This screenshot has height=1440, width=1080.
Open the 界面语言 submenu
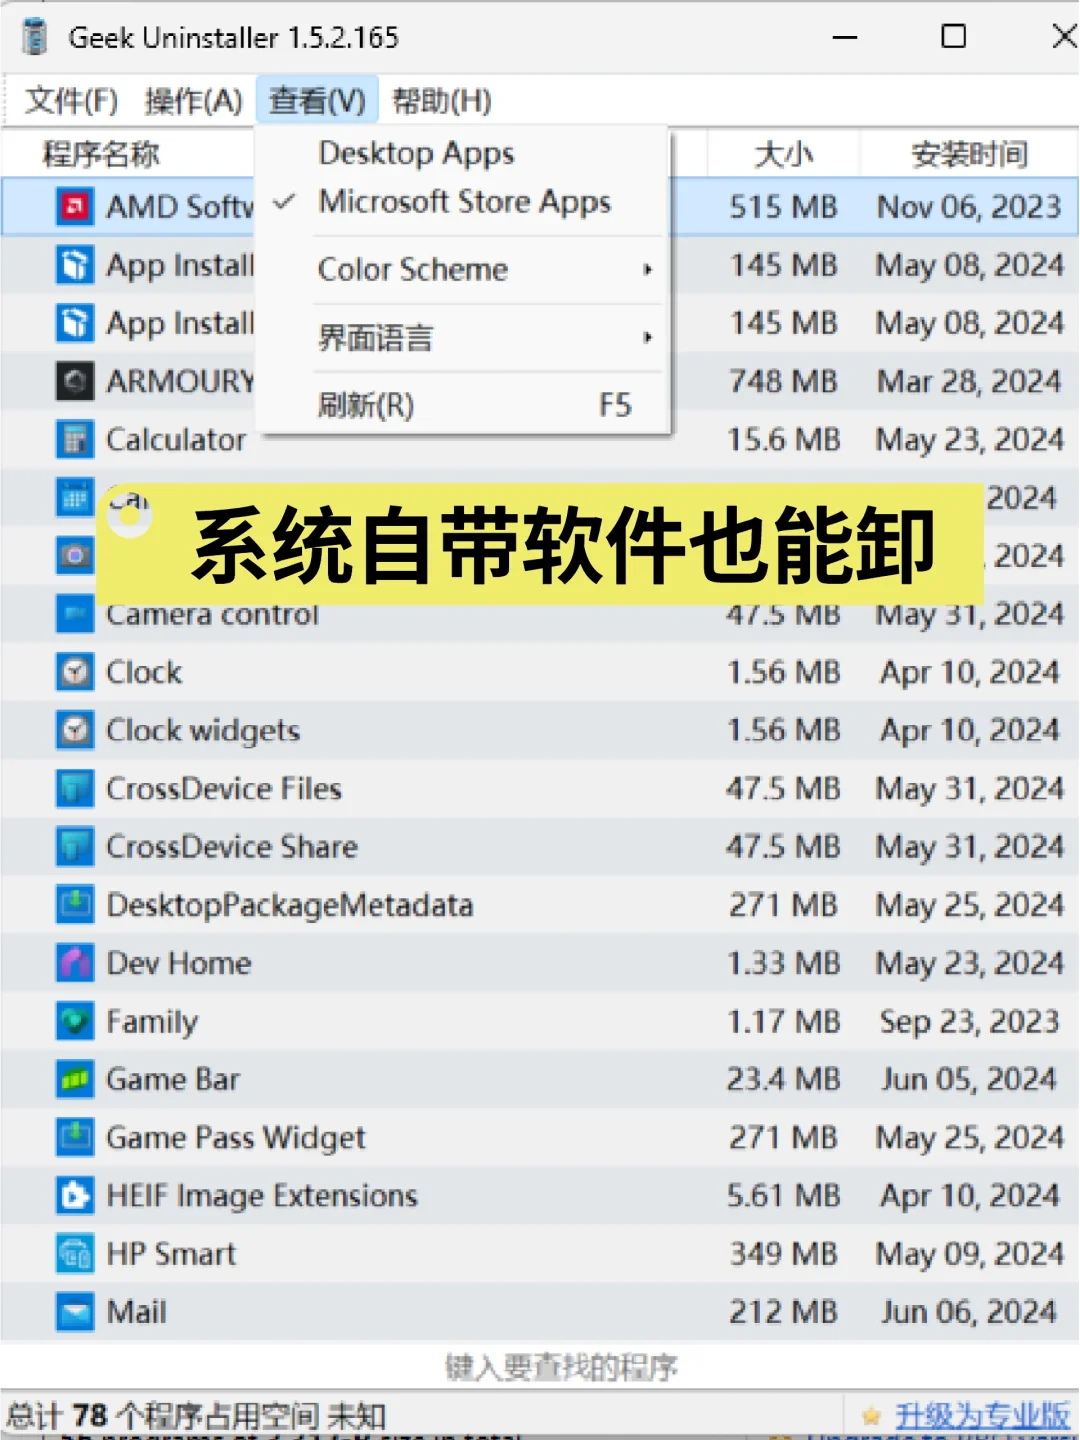coord(375,338)
